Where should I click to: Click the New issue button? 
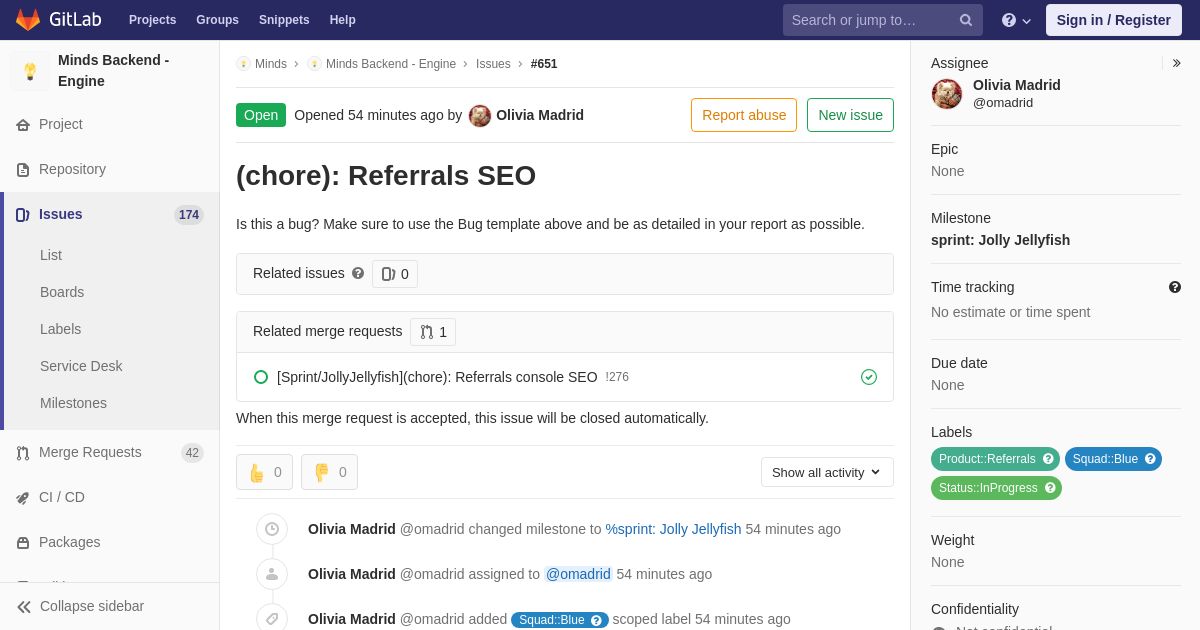tap(850, 115)
